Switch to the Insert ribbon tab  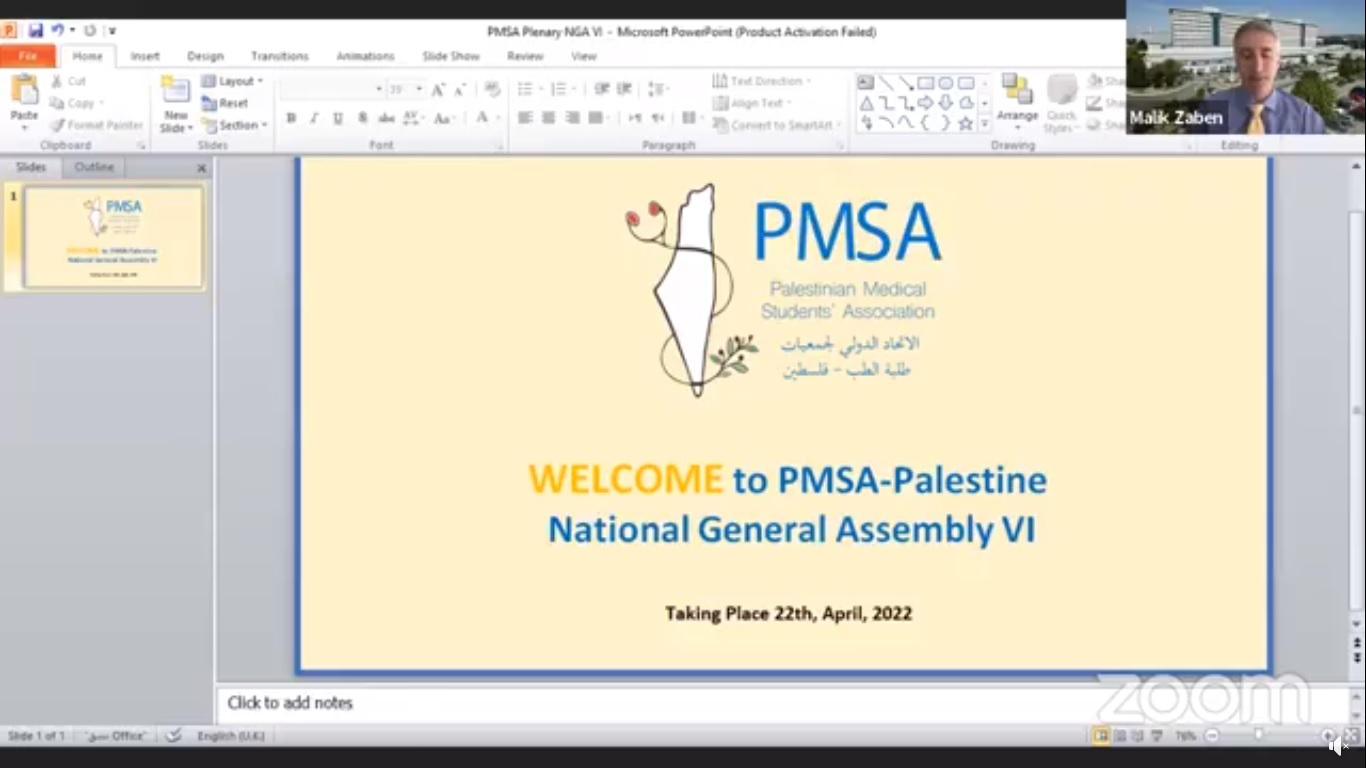145,57
